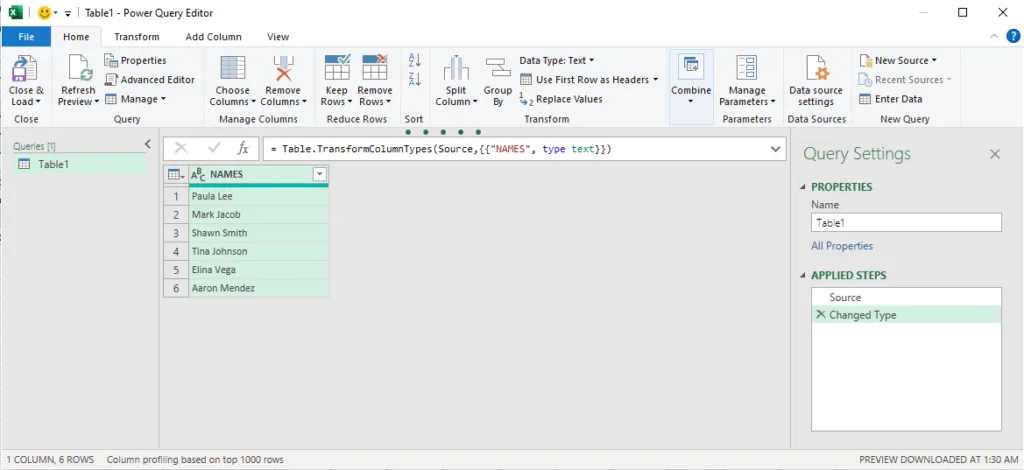Image resolution: width=1024 pixels, height=470 pixels.
Task: Select row number 4 header
Action: (x=176, y=251)
